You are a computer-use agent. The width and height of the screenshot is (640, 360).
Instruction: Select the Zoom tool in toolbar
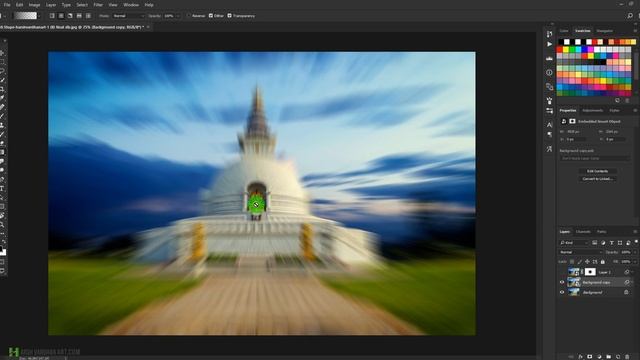pyautogui.click(x=2, y=224)
